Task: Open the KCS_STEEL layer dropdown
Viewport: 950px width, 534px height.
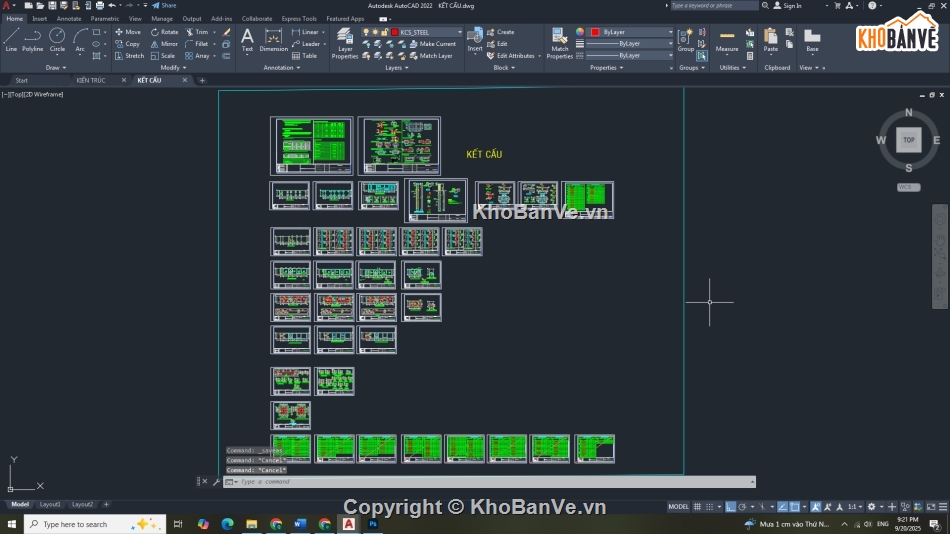Action: pos(430,32)
